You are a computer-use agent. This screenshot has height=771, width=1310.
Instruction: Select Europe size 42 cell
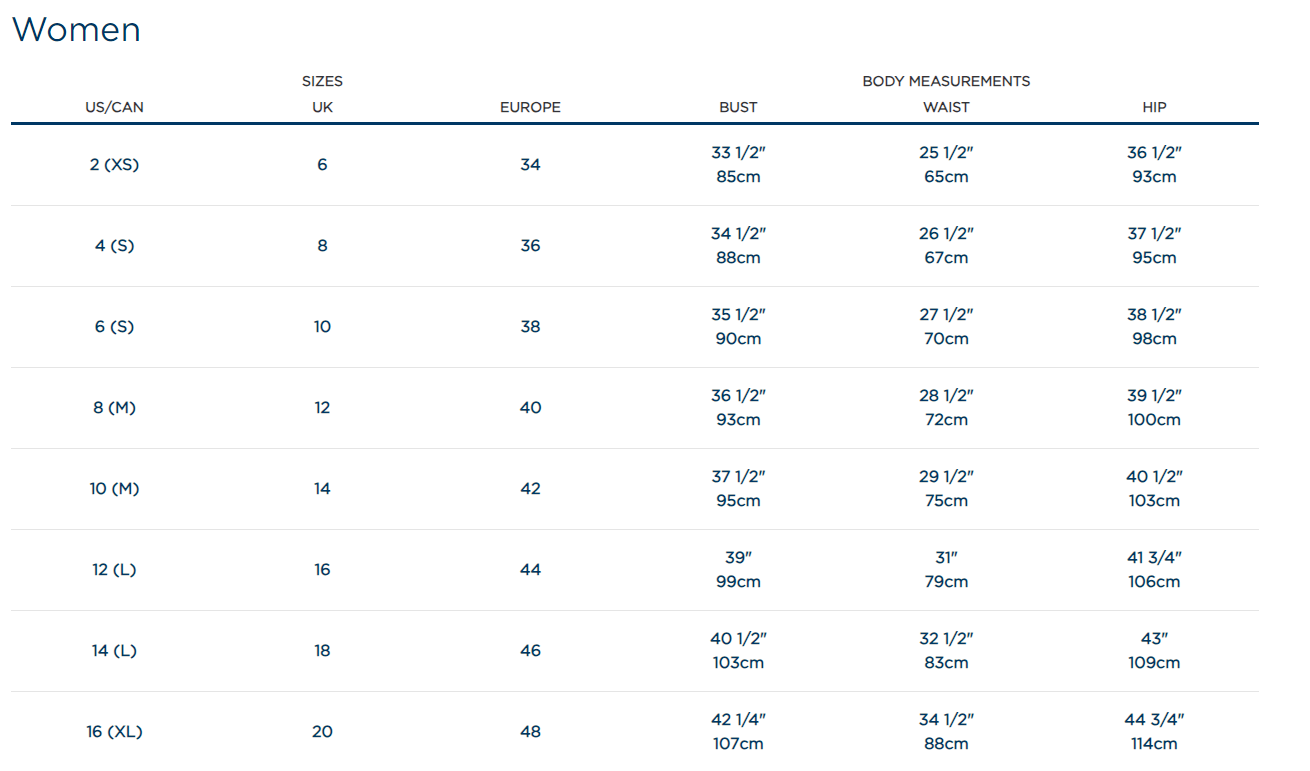coord(530,489)
